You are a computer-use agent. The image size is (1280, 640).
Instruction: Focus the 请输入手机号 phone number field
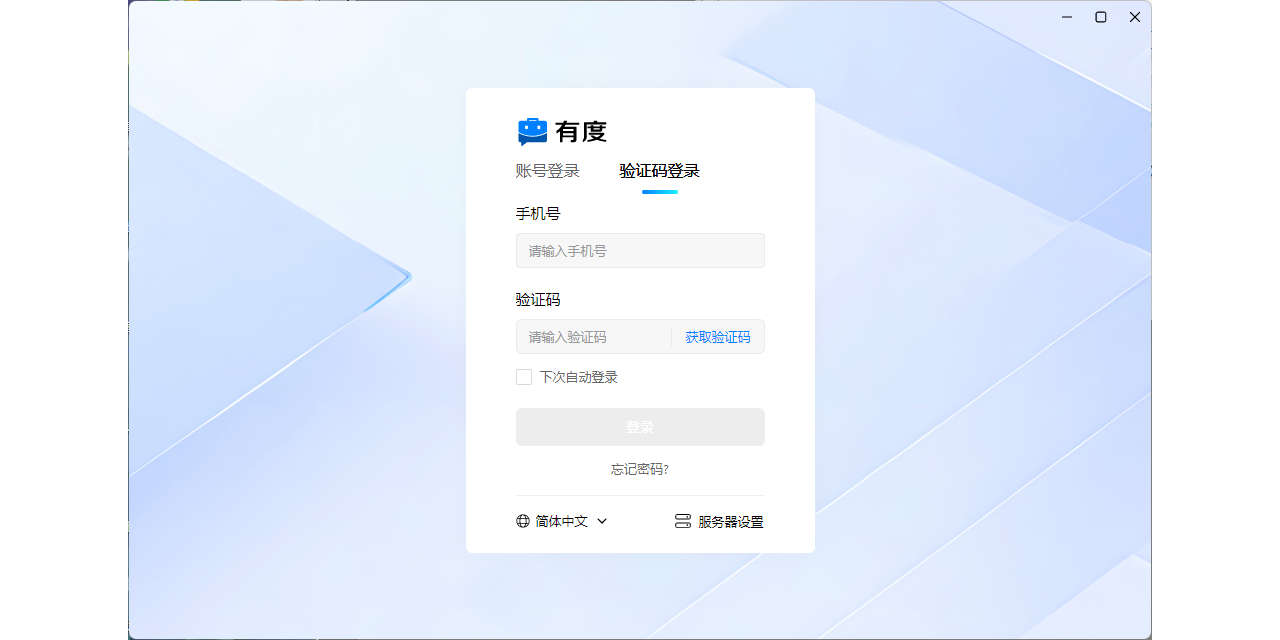pyautogui.click(x=640, y=251)
